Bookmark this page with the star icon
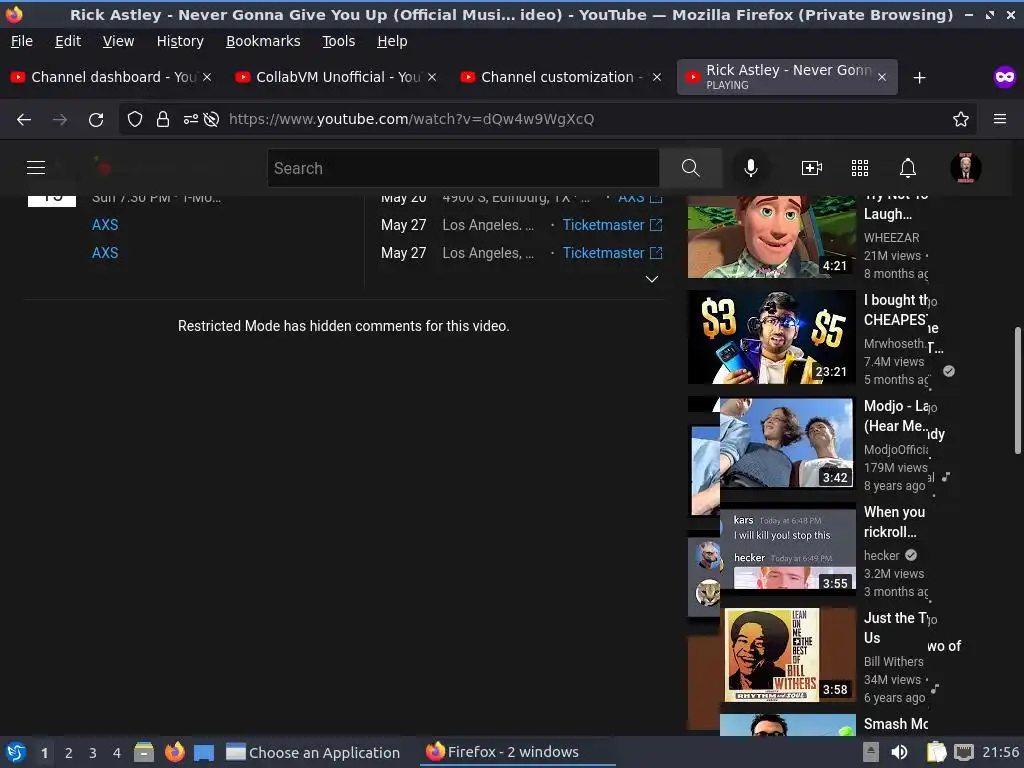 (x=961, y=120)
